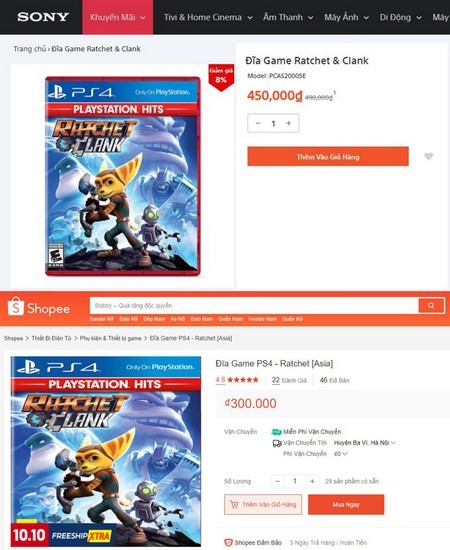Increase Sony quantity with plus
Image resolution: width=450 pixels, height=550 pixels.
[x=288, y=123]
